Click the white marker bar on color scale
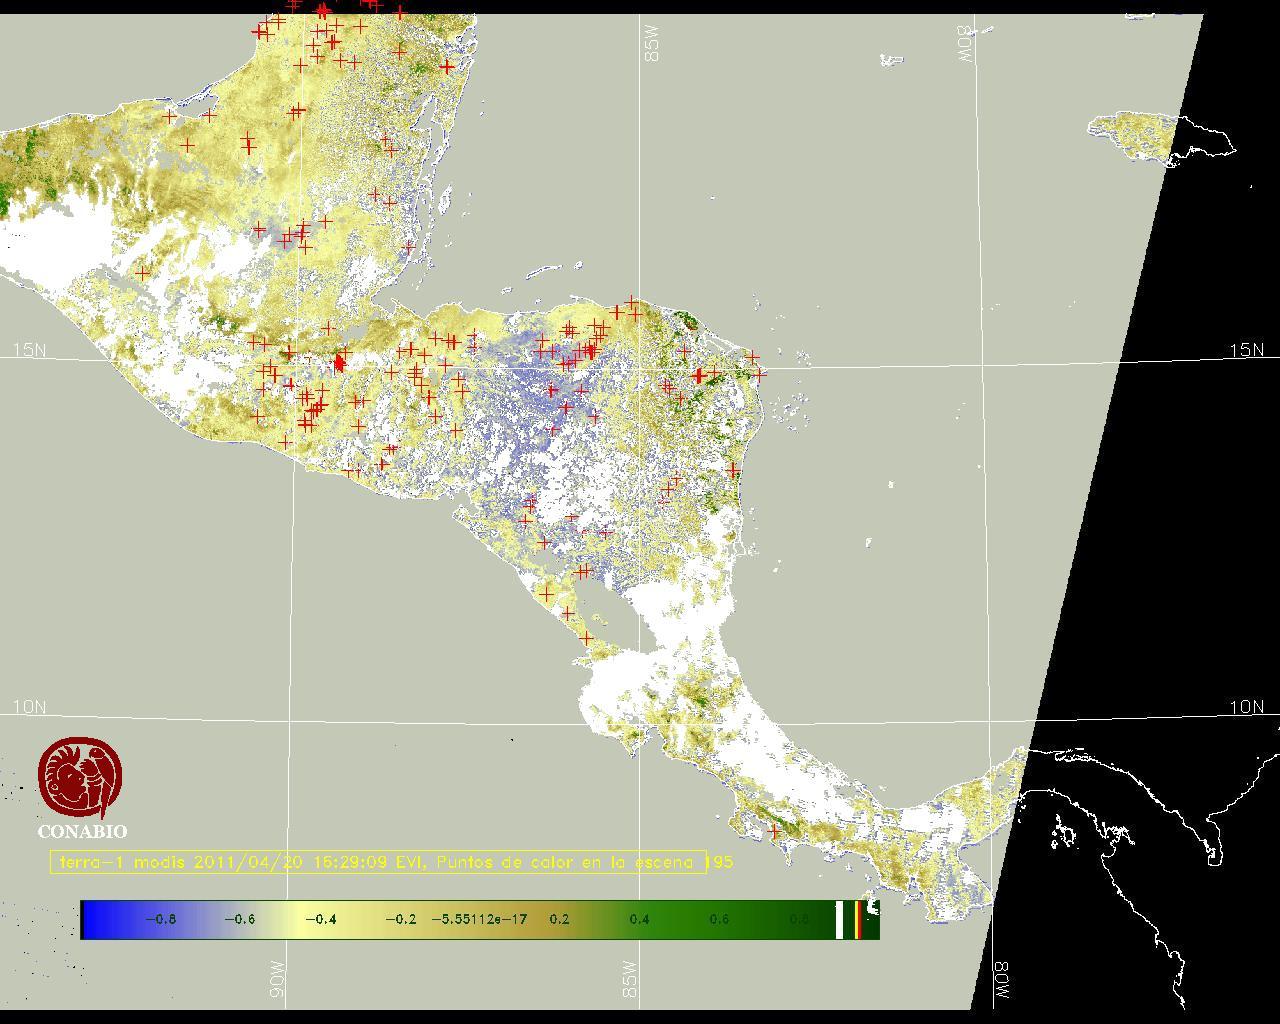 coord(840,919)
